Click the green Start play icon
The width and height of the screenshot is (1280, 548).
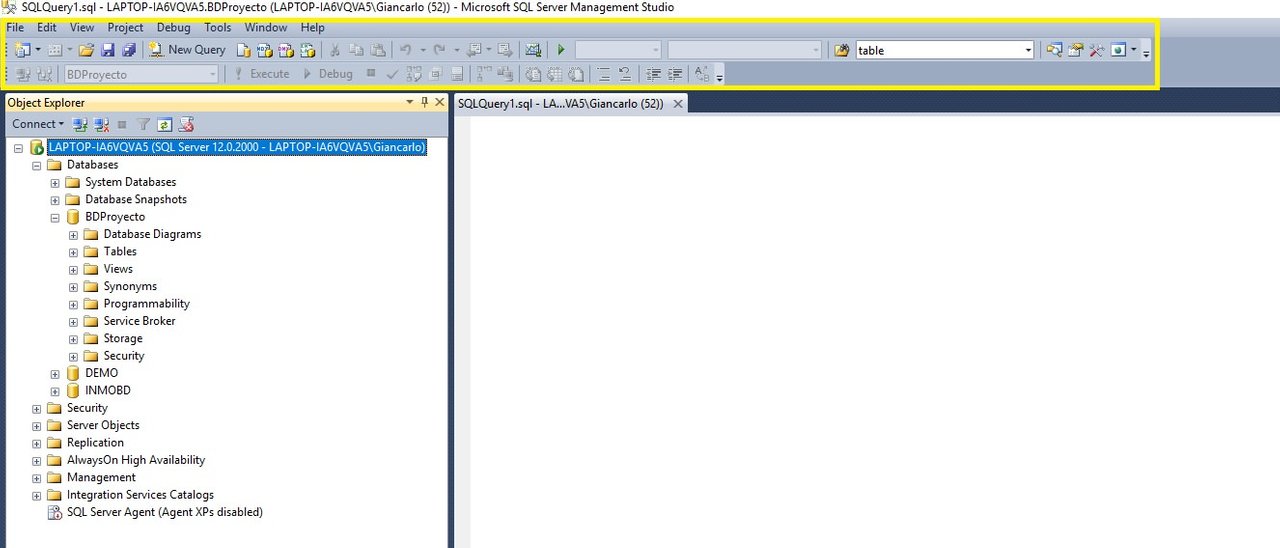pyautogui.click(x=561, y=49)
